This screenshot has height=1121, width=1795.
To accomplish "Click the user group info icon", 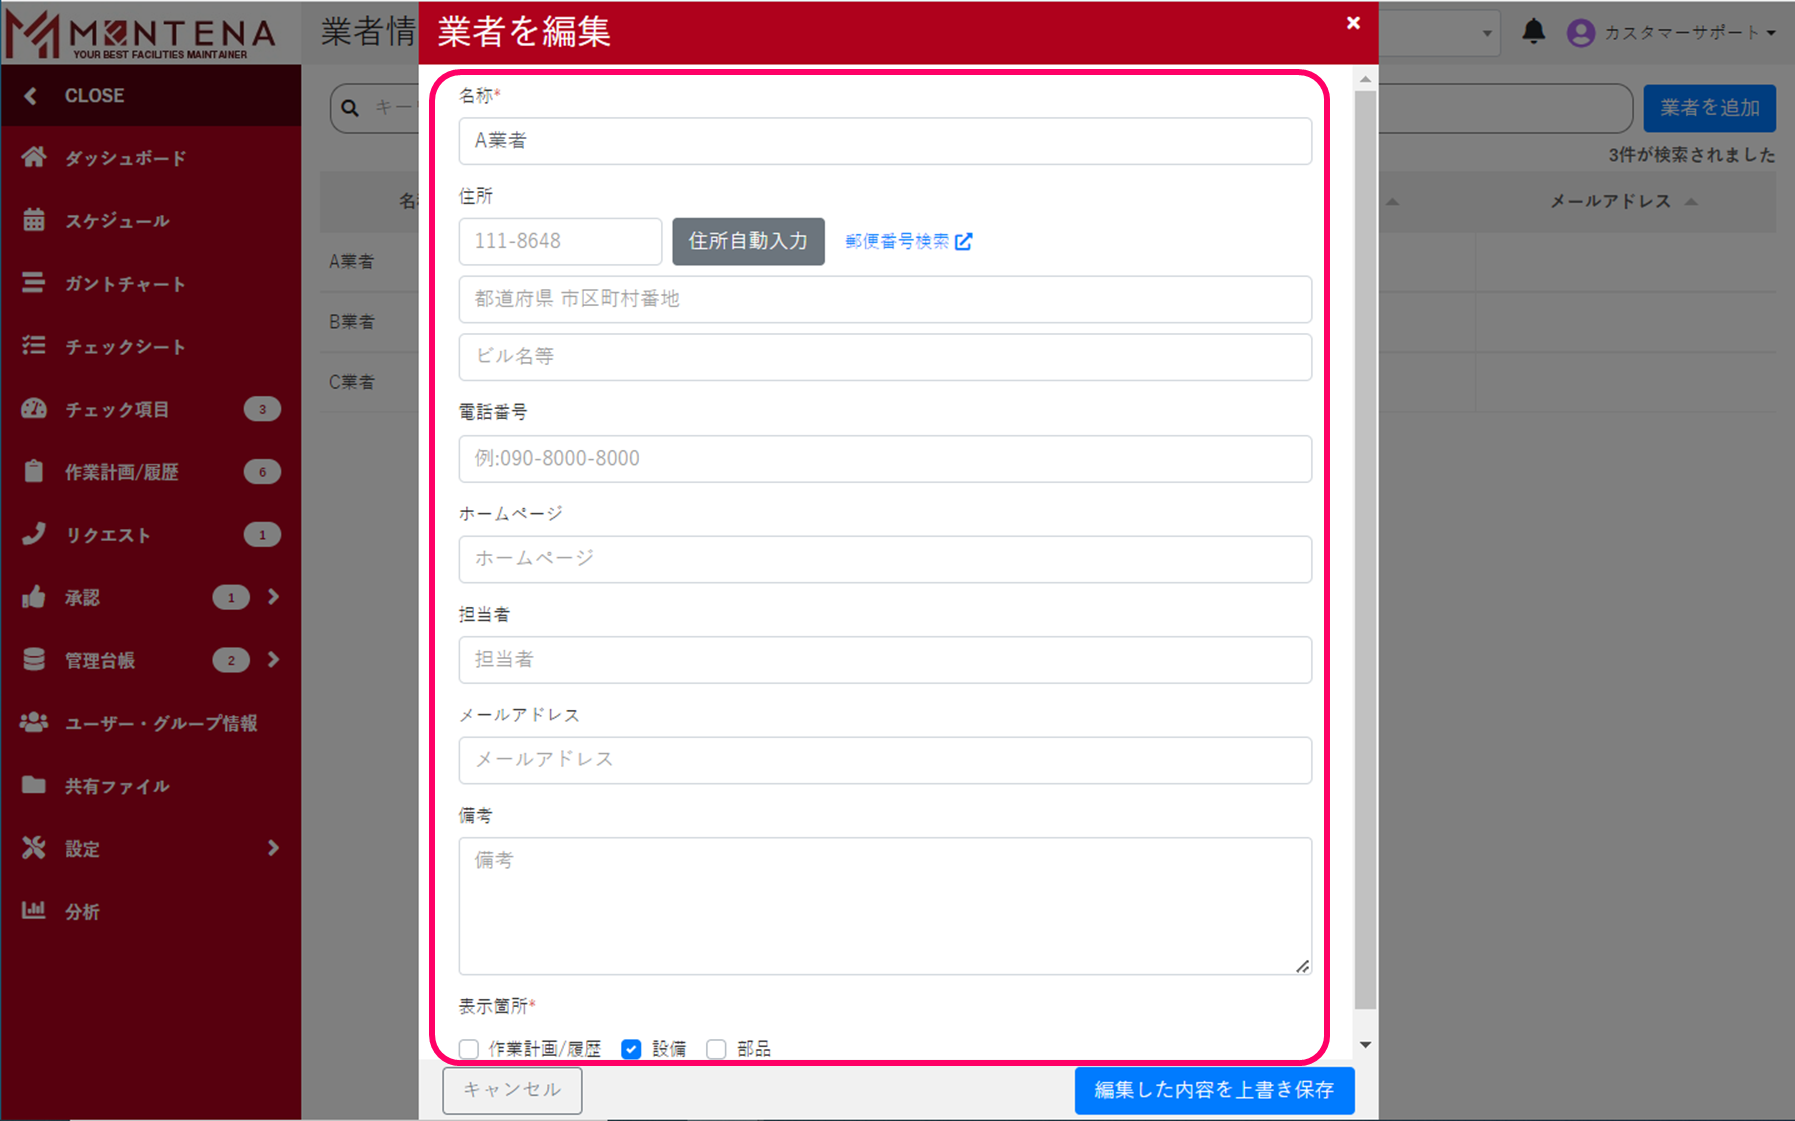I will click(34, 722).
